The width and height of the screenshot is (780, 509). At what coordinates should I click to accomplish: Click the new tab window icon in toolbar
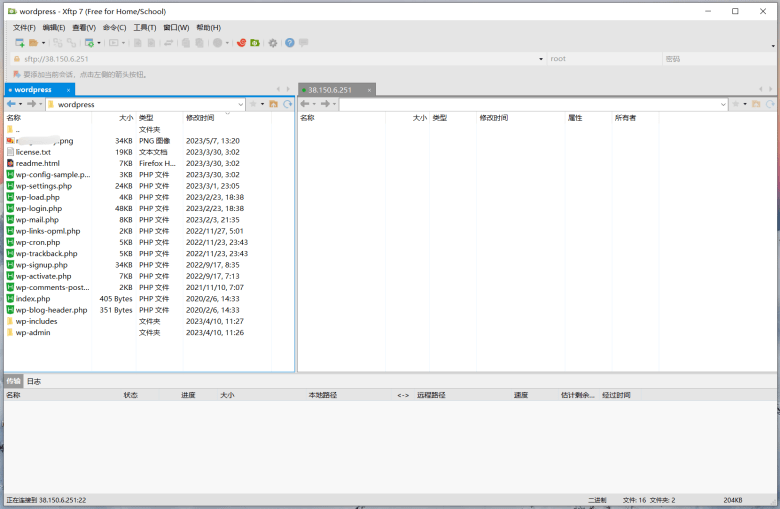[90, 43]
